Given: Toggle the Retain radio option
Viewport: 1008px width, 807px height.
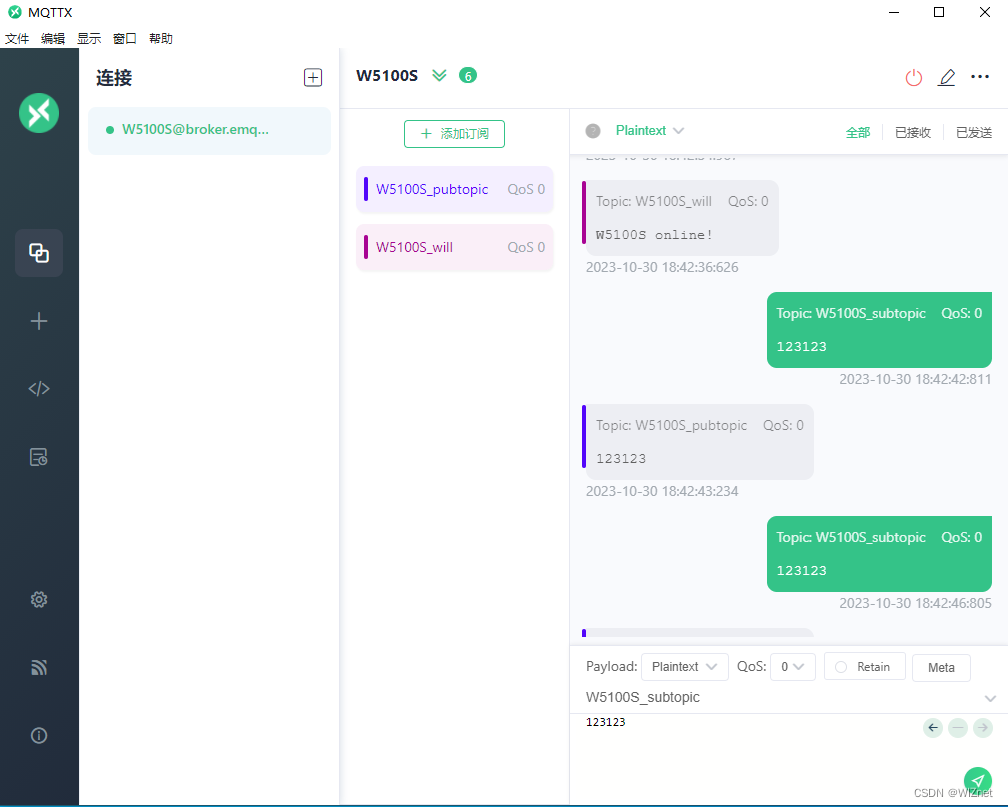Looking at the screenshot, I should (x=865, y=667).
